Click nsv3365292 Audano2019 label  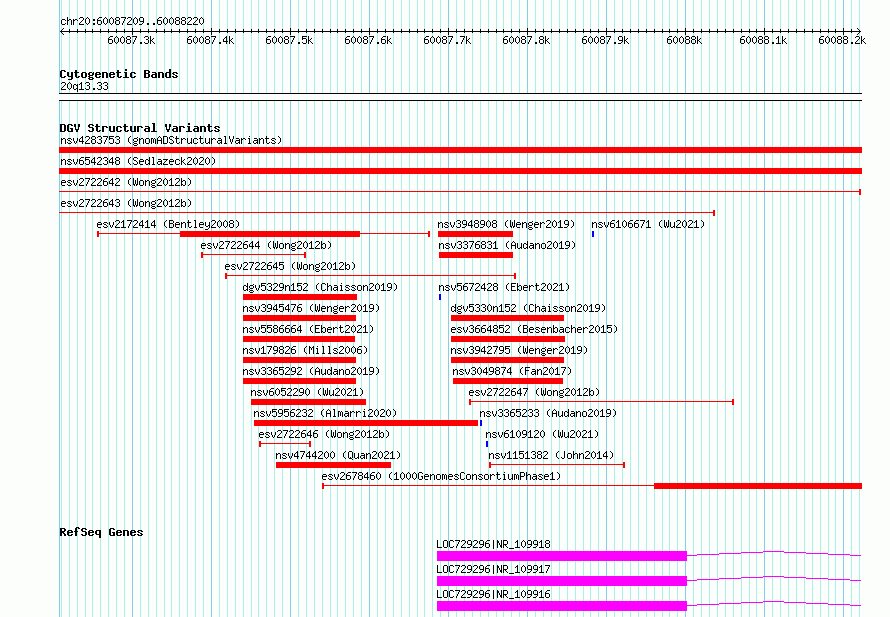(311, 371)
